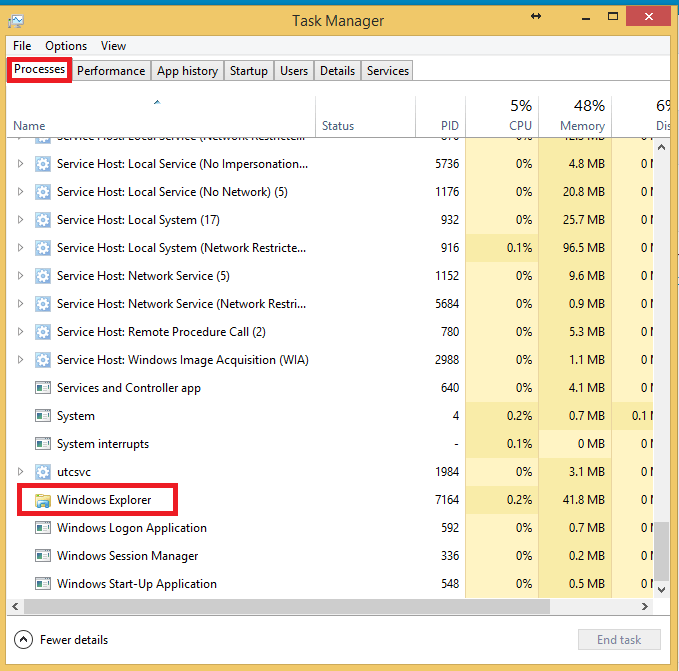Maximize the Task Manager window

click(613, 16)
